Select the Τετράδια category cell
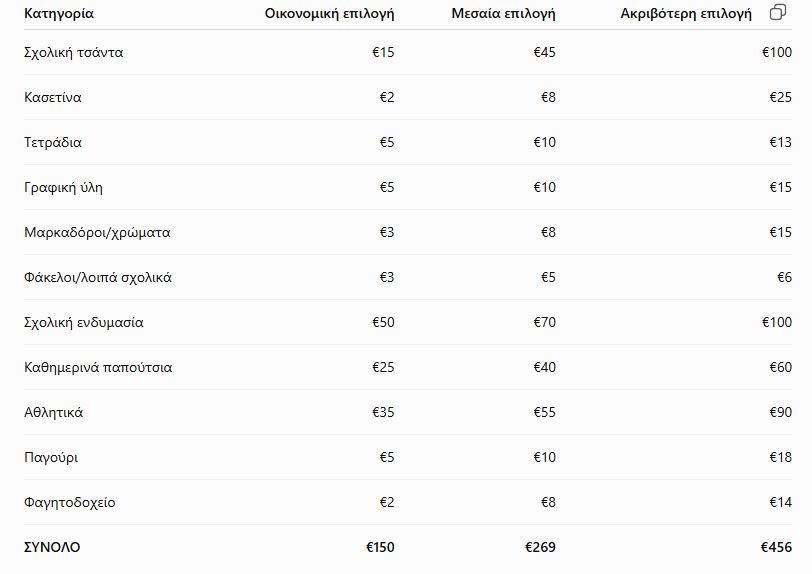Screen dimensions: 812x574 pyautogui.click(x=53, y=142)
